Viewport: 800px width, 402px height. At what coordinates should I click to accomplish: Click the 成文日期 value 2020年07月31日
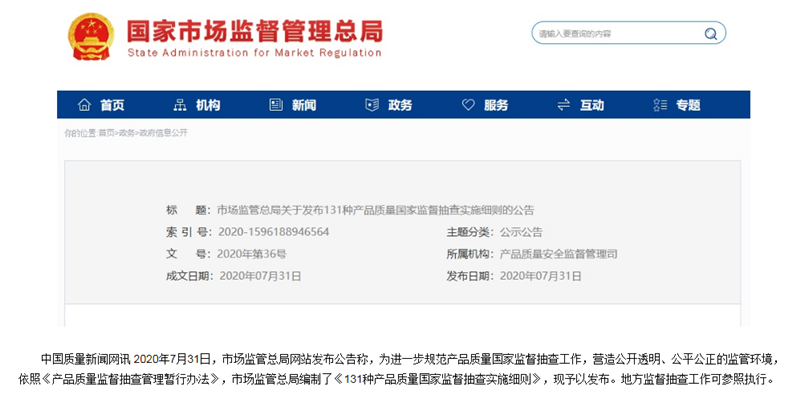point(260,276)
